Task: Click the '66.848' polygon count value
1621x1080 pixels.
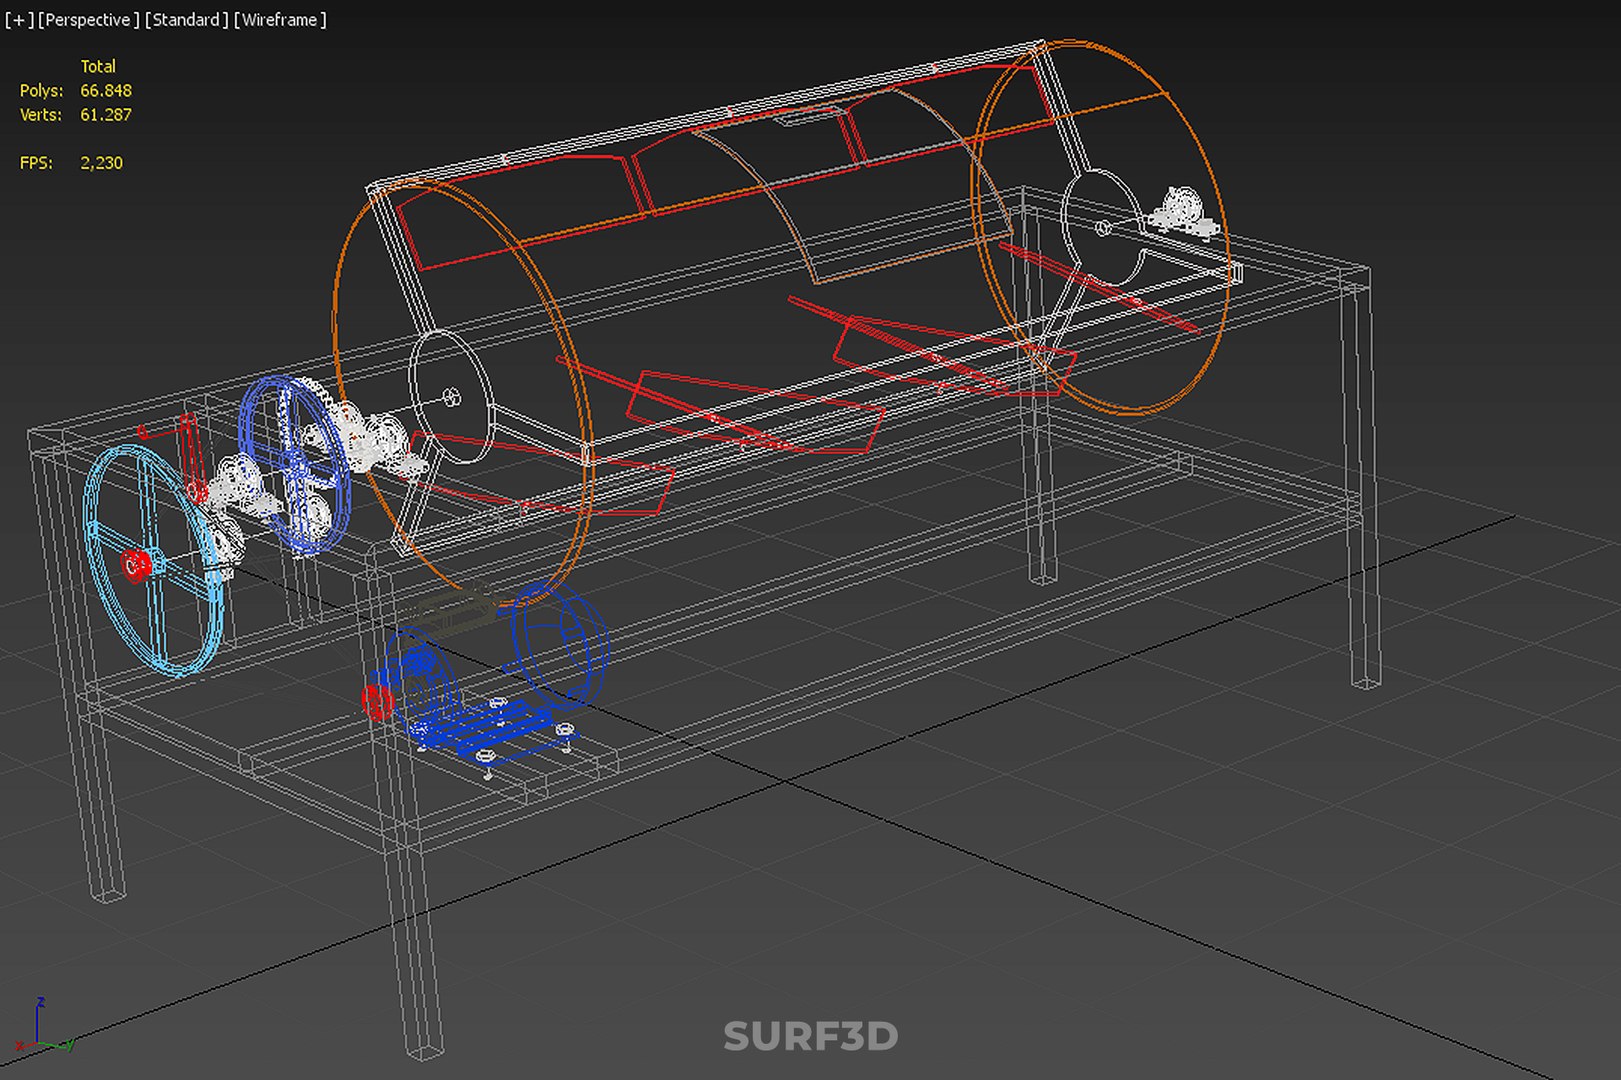Action: tap(106, 91)
